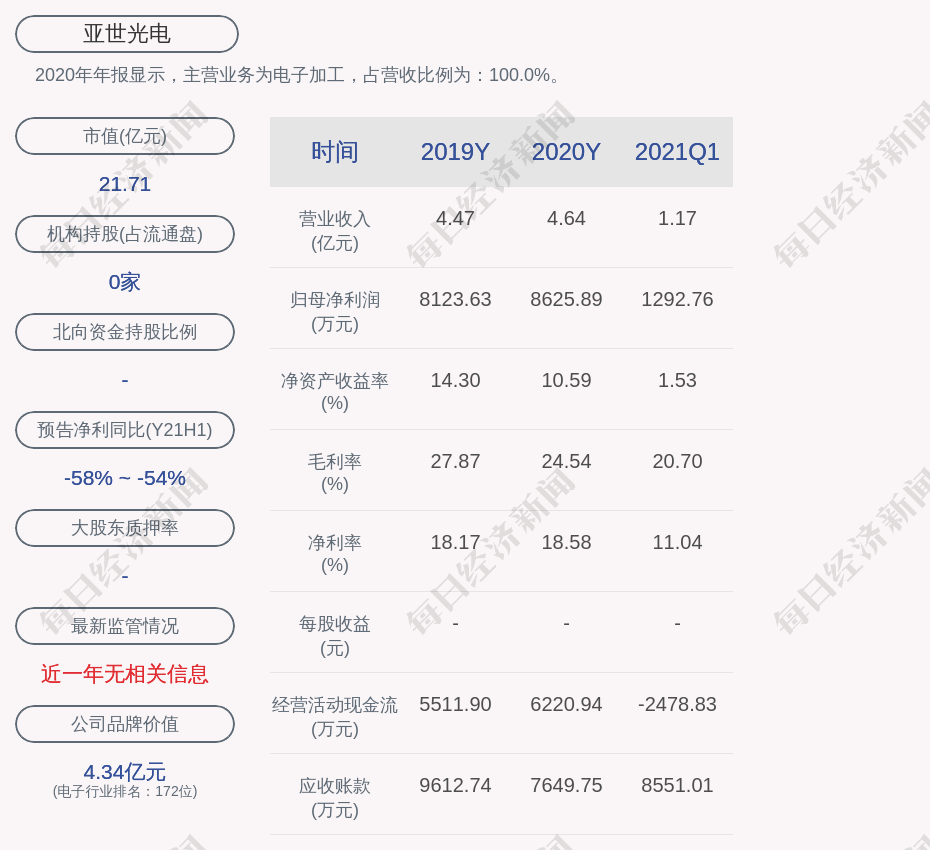The image size is (930, 850).
Task: Select the 2021Q1 column header
Action: coord(677,152)
